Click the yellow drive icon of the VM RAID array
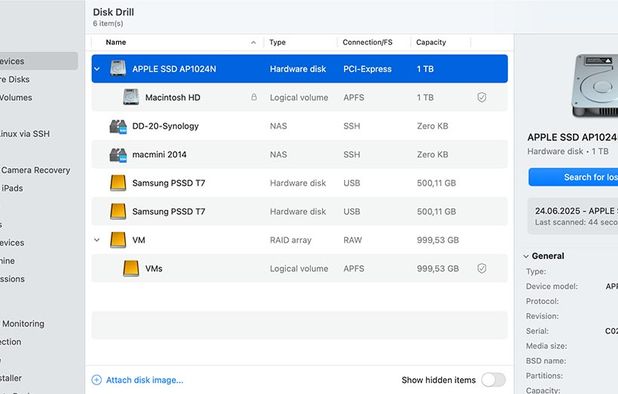Viewport: 618px width, 394px height. tap(118, 240)
